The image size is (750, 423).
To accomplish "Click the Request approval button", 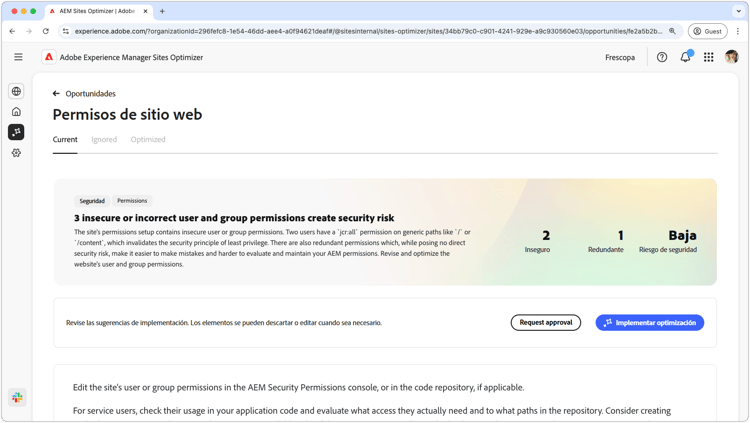I will (x=546, y=323).
